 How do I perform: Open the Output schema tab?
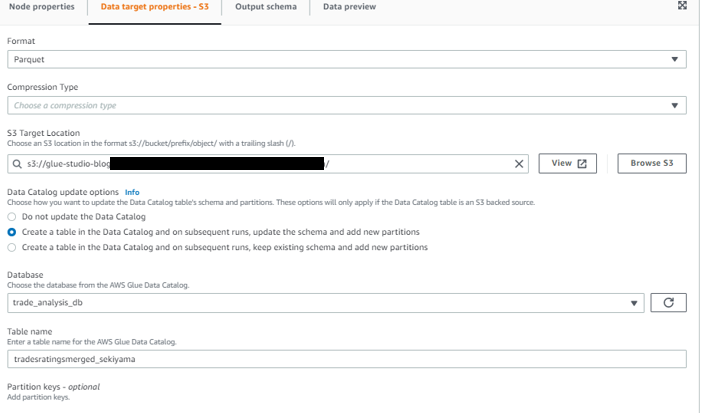coord(266,7)
